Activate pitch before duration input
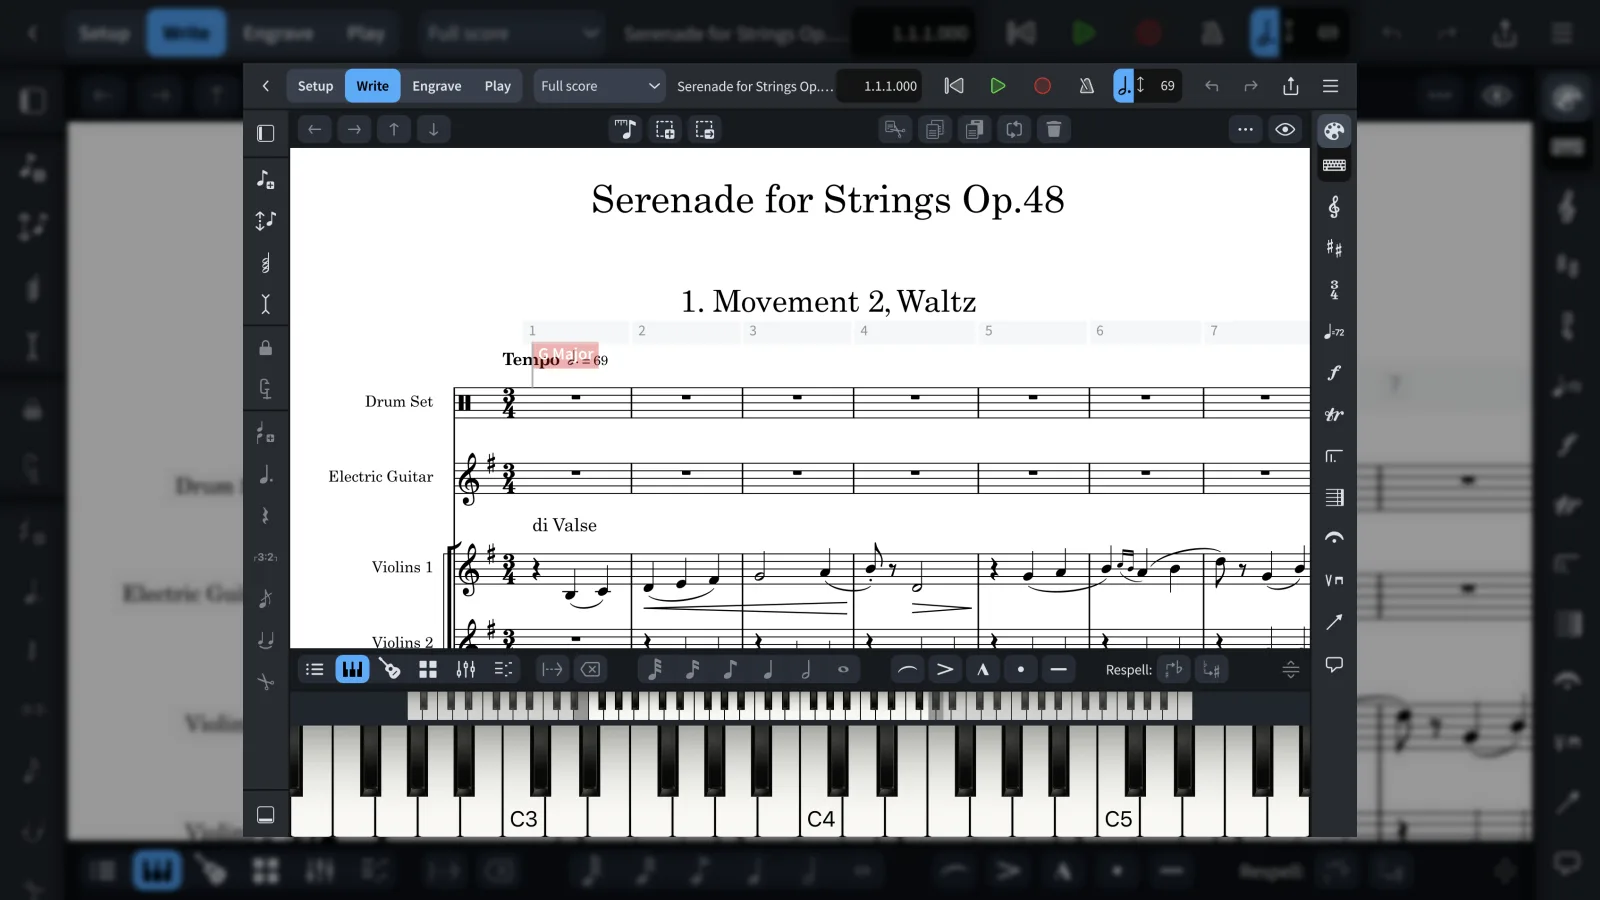The height and width of the screenshot is (900, 1600). pos(265,221)
